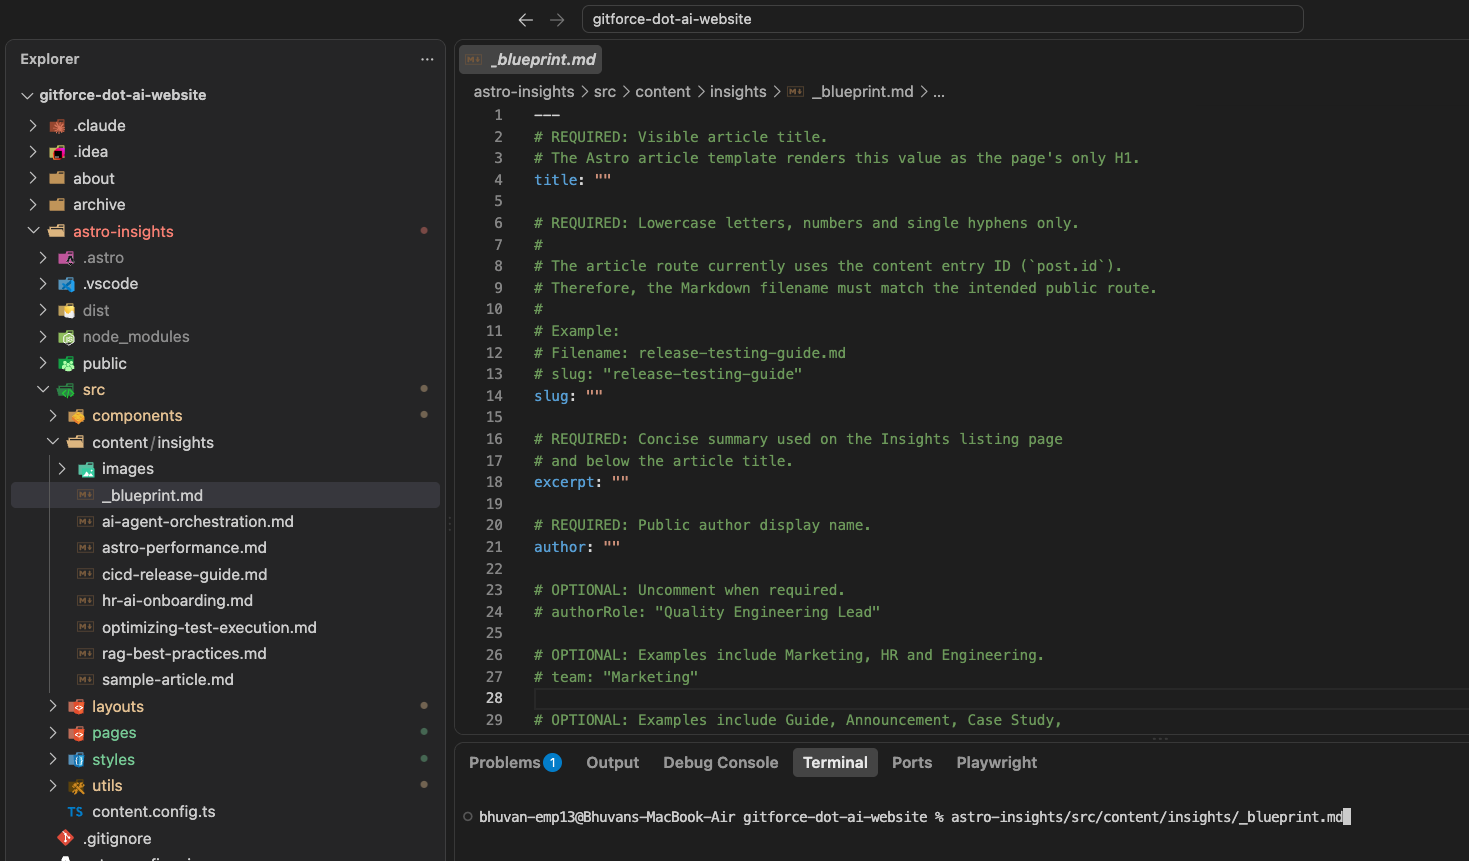Open the Debug Console tab
1469x861 pixels.
click(x=720, y=763)
